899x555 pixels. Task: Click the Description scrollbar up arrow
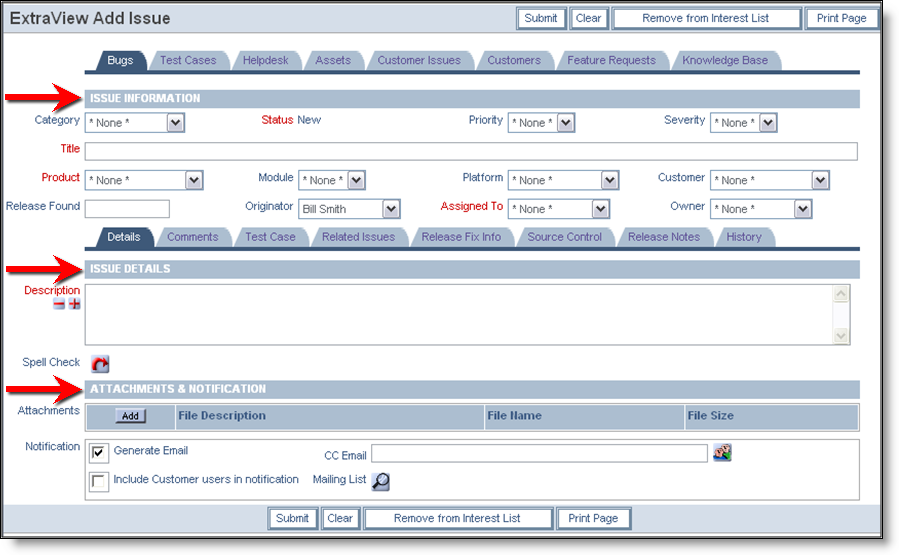[841, 294]
